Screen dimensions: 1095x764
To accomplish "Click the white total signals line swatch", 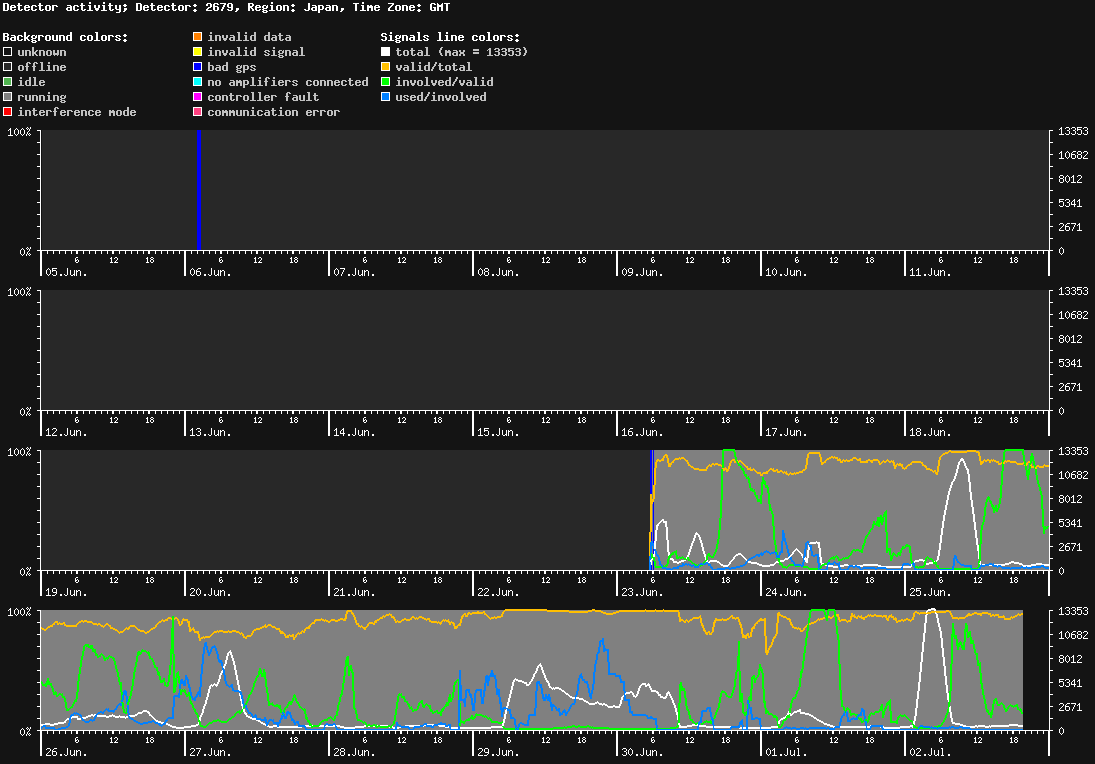I will click(x=385, y=52).
